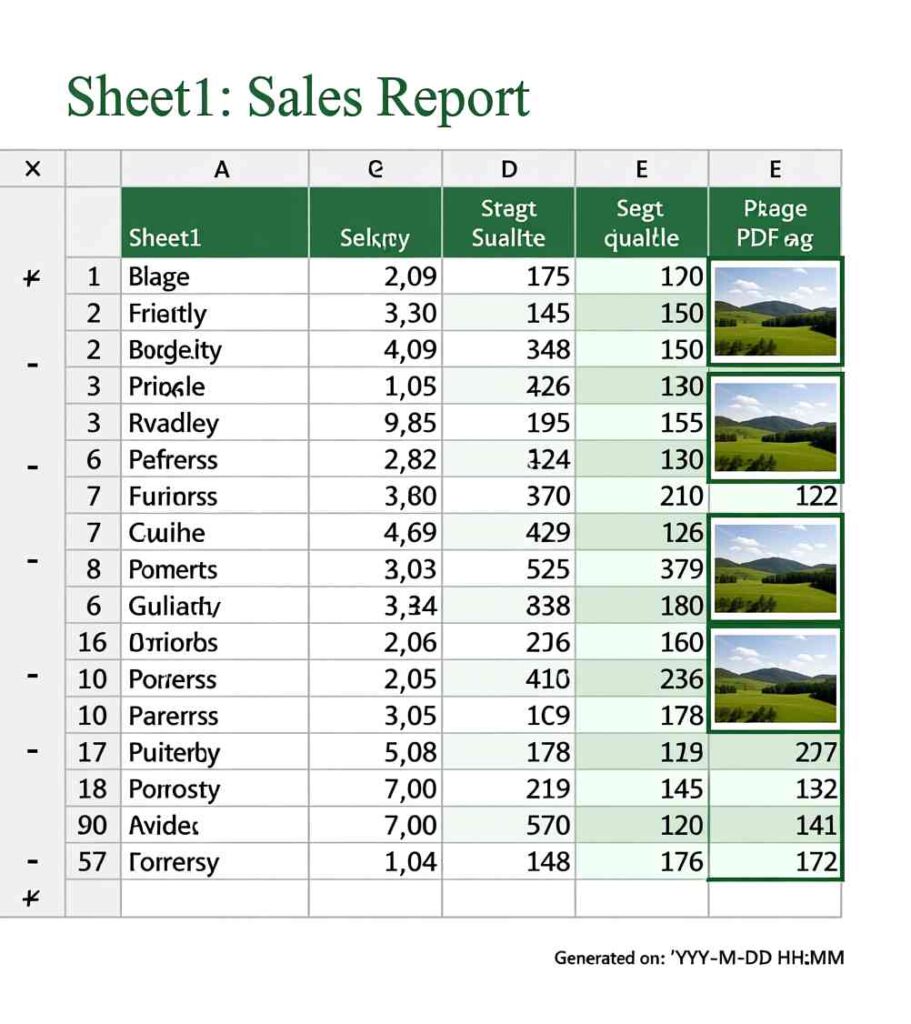Click the Stagt Sualite header cell
This screenshot has width=911, height=1024.
click(x=509, y=222)
